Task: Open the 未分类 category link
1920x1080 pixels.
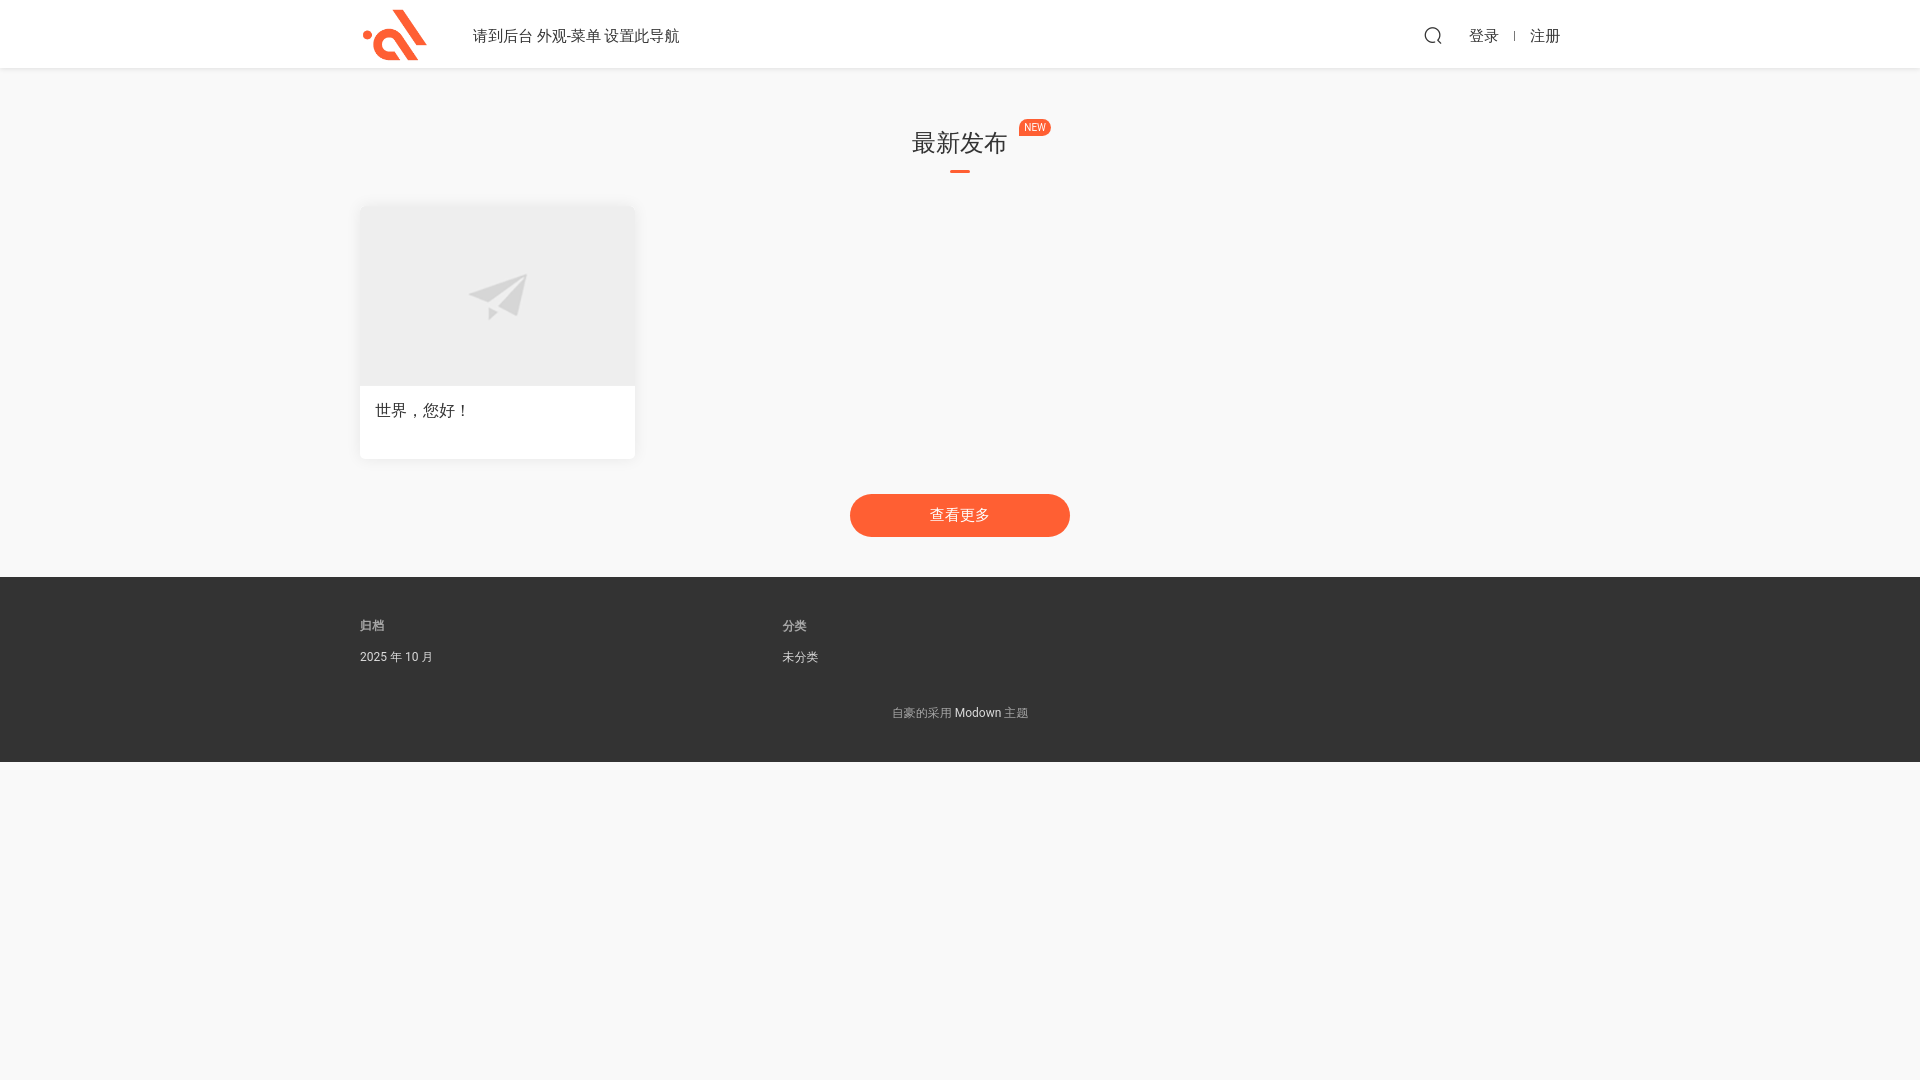Action: 799,657
